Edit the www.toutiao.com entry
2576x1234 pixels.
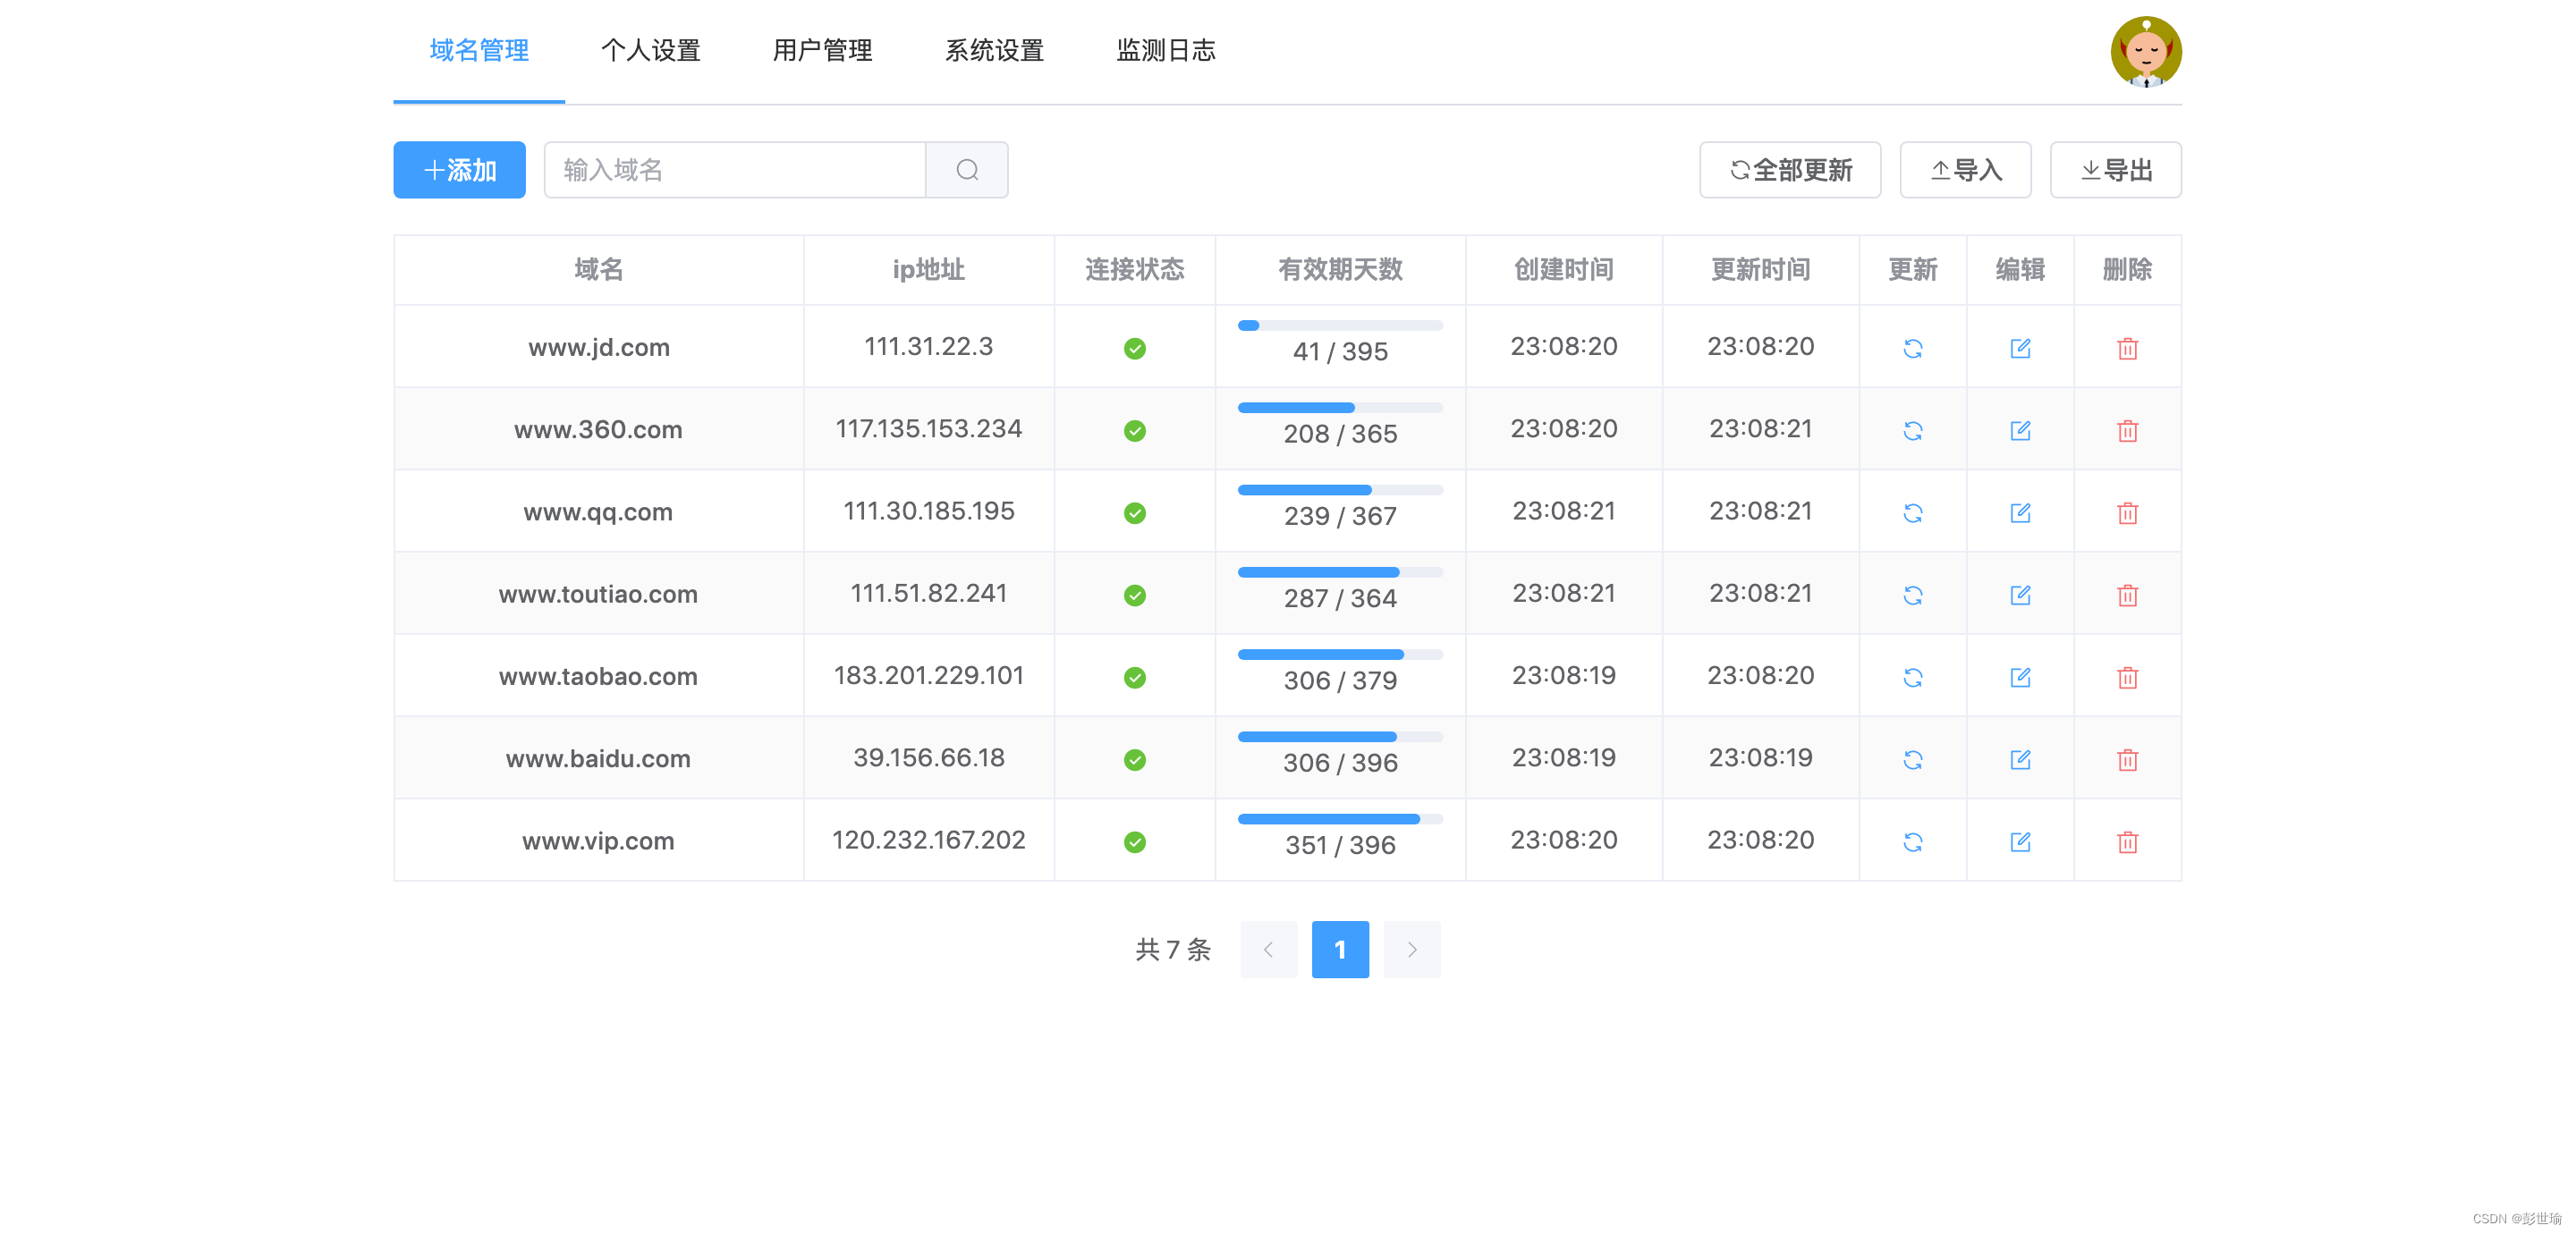(2020, 595)
